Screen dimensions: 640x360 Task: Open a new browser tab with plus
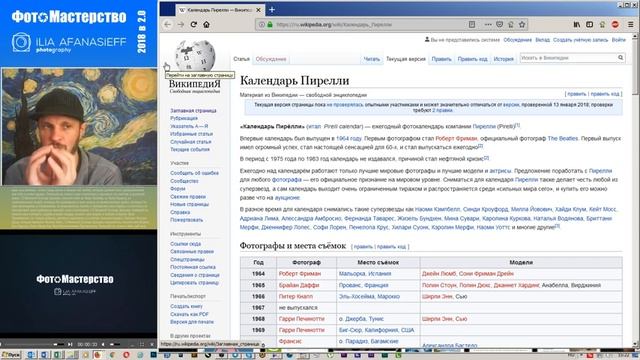(x=272, y=9)
